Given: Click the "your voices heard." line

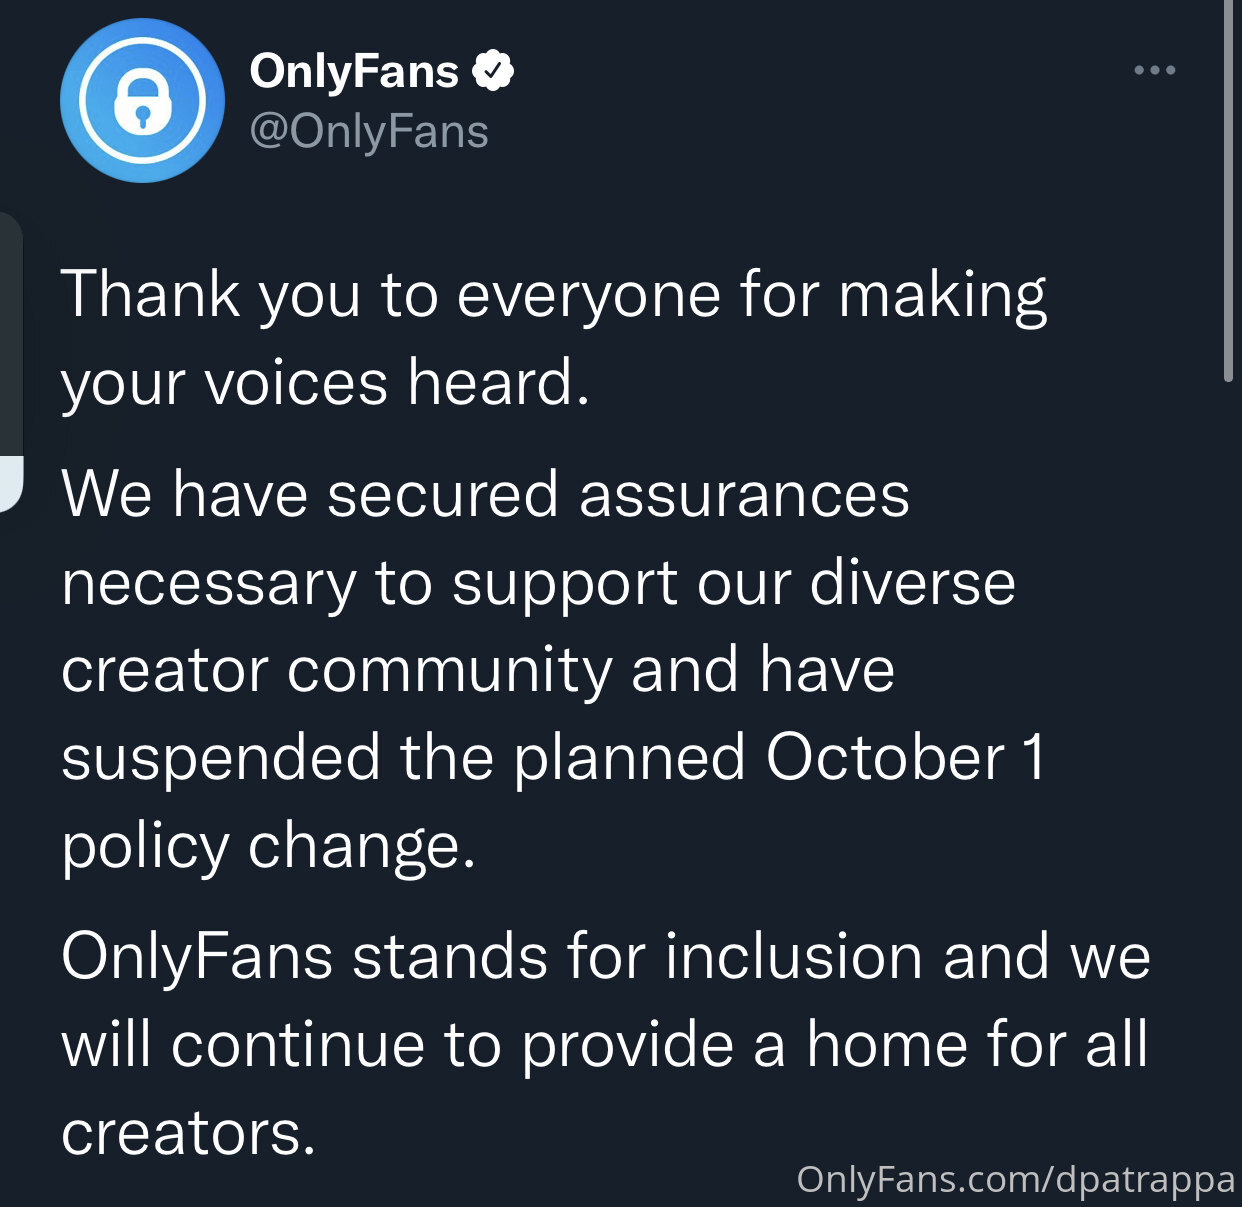Looking at the screenshot, I should [x=325, y=383].
